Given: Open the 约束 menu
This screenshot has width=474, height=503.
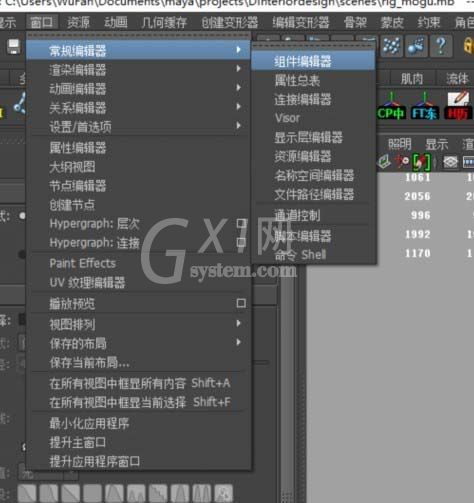Looking at the screenshot, I should (x=429, y=22).
